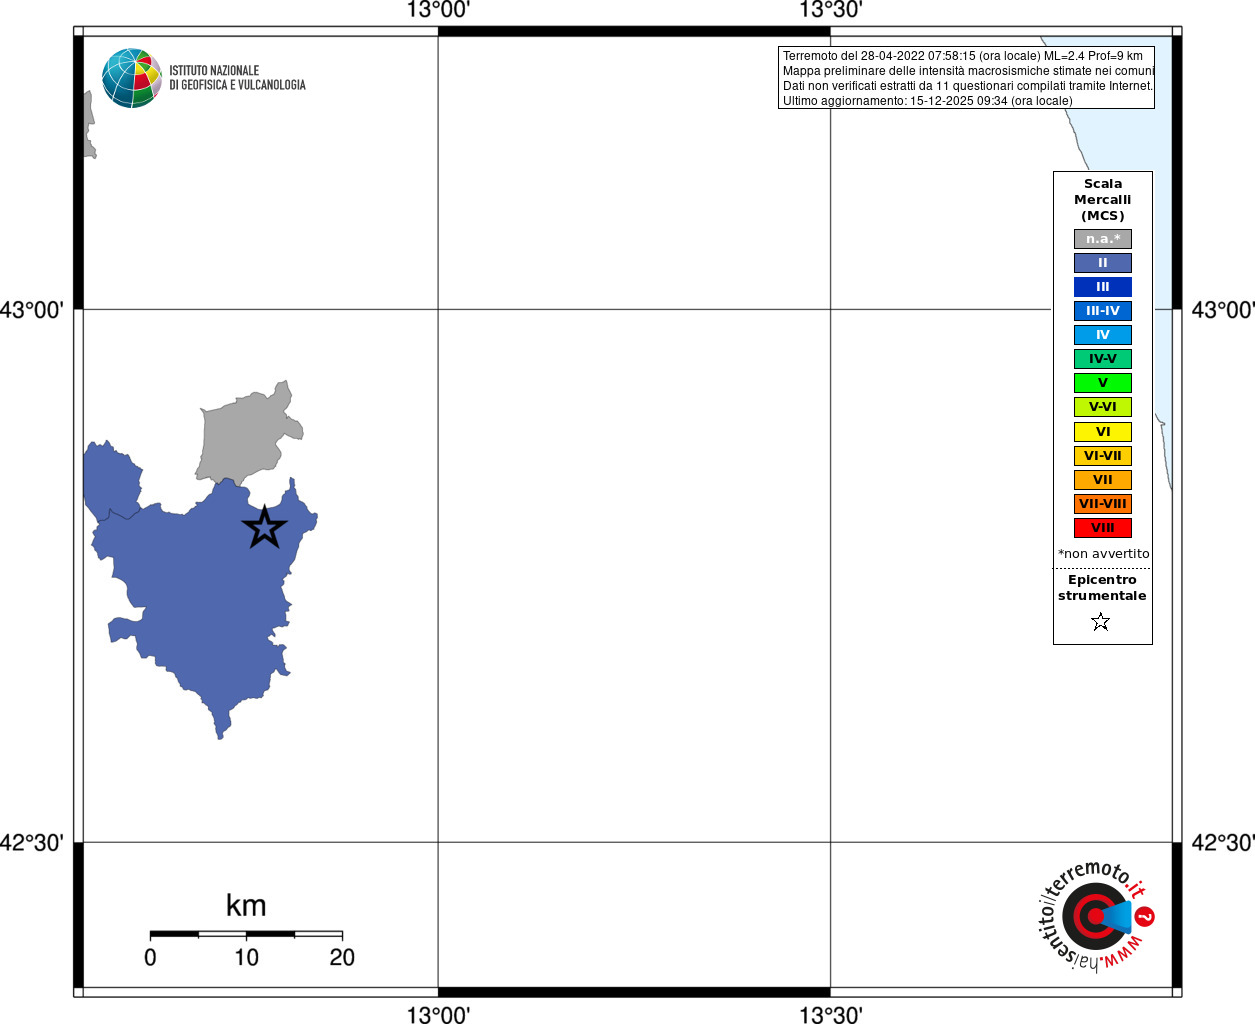Click the right 42°30' latitude label
Image resolution: width=1255 pixels, height=1024 pixels.
1223,843
